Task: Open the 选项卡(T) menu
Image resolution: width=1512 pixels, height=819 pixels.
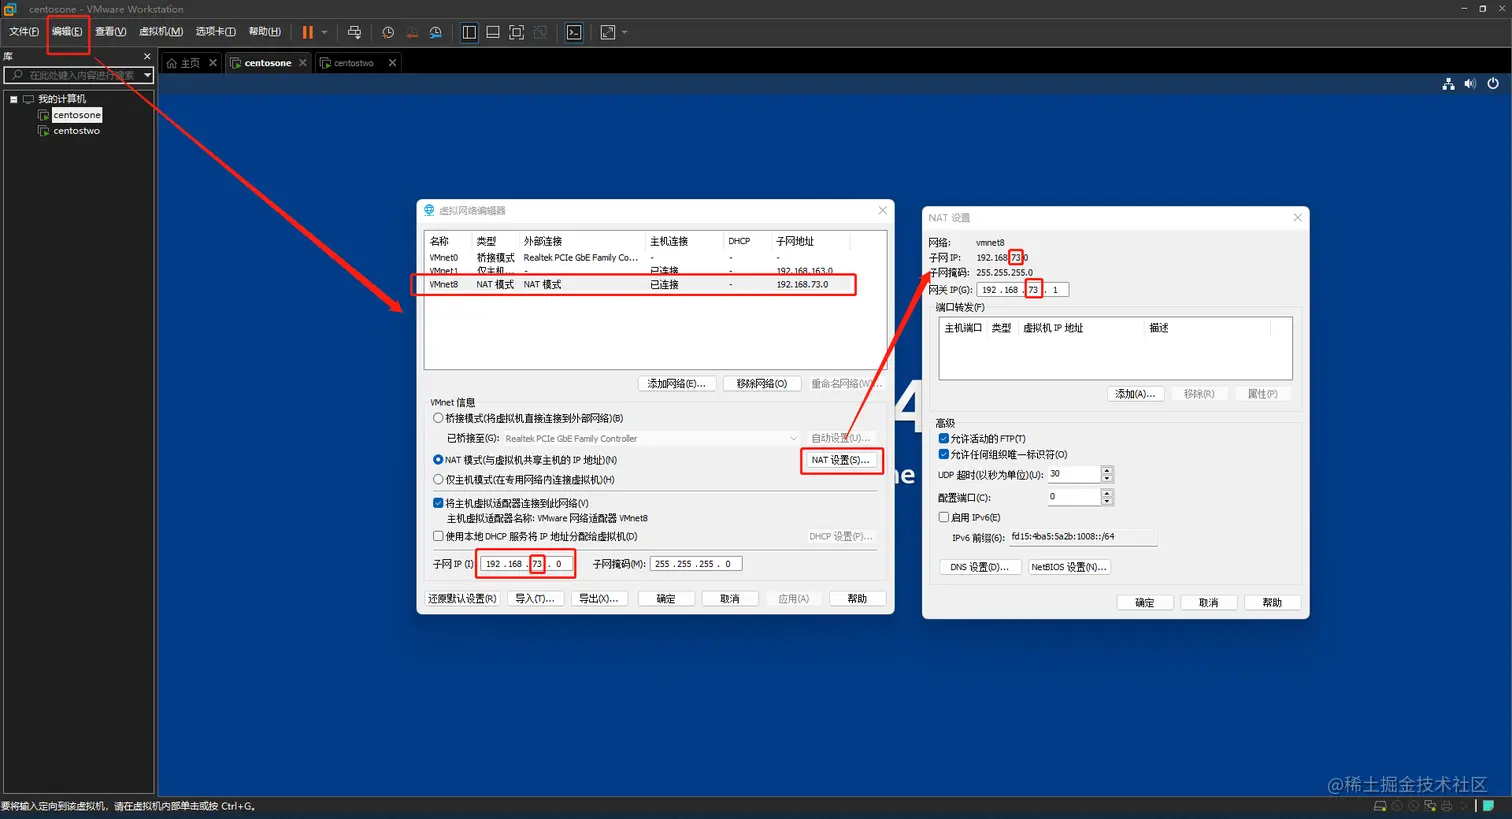Action: tap(216, 32)
